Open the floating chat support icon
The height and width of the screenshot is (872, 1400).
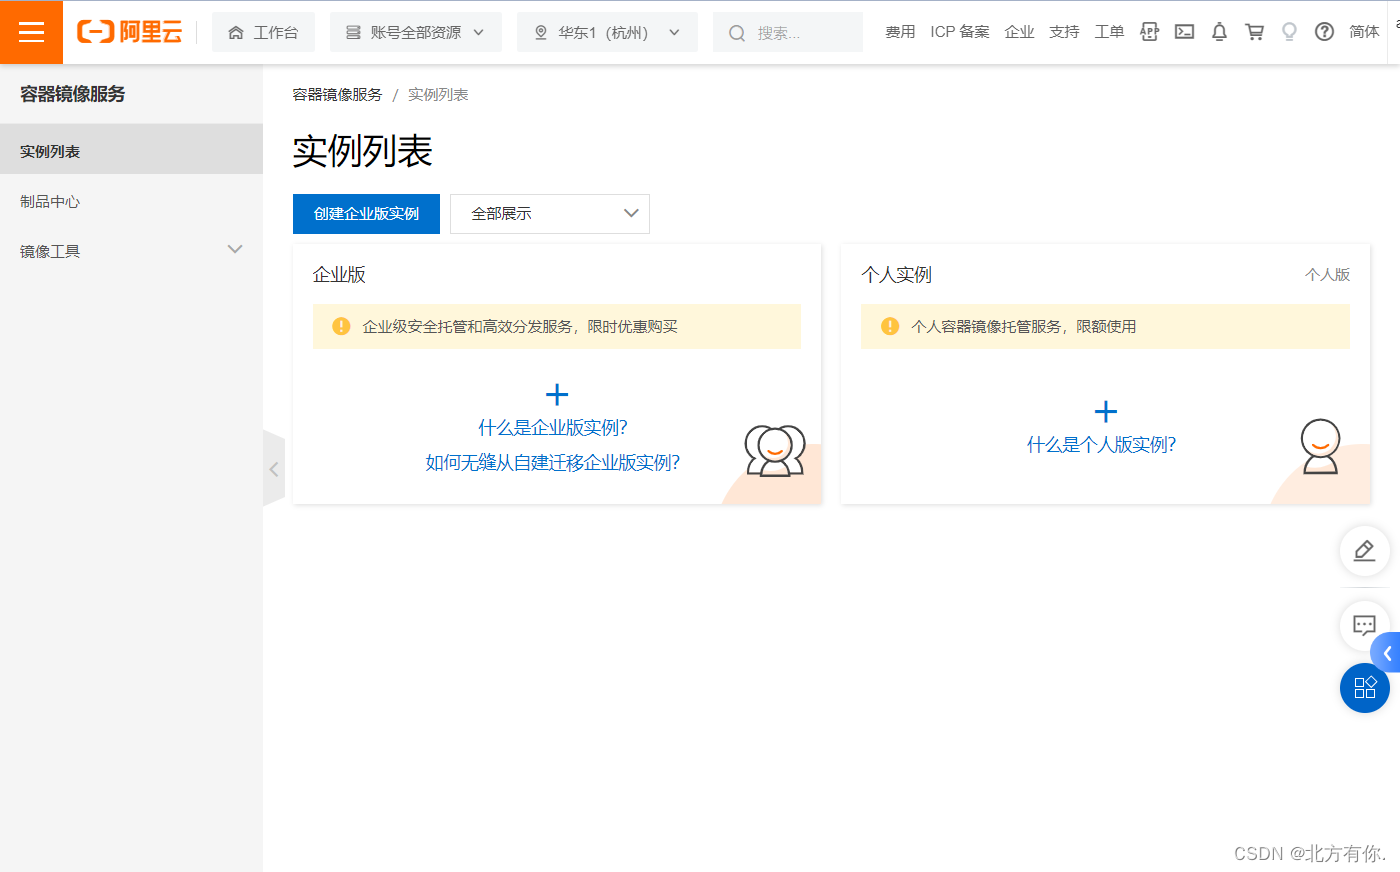point(1364,626)
